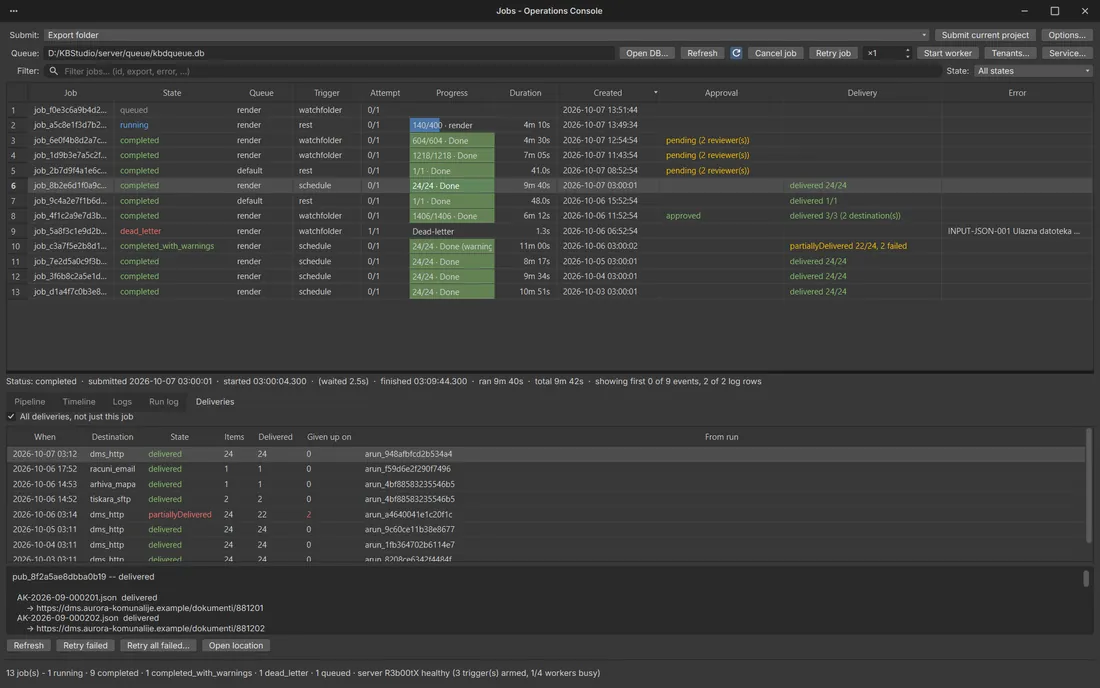
Task: Open the State All states dropdown
Action: pos(1033,71)
